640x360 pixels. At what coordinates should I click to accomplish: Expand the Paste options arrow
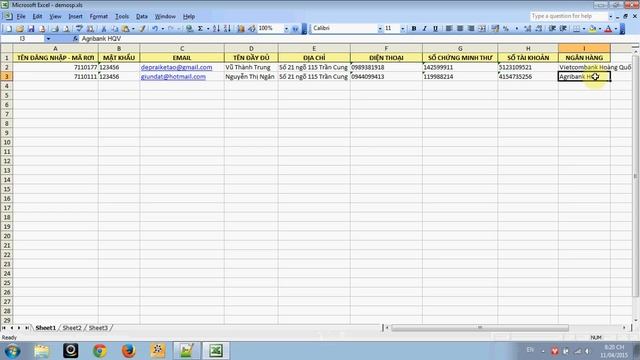(133, 29)
